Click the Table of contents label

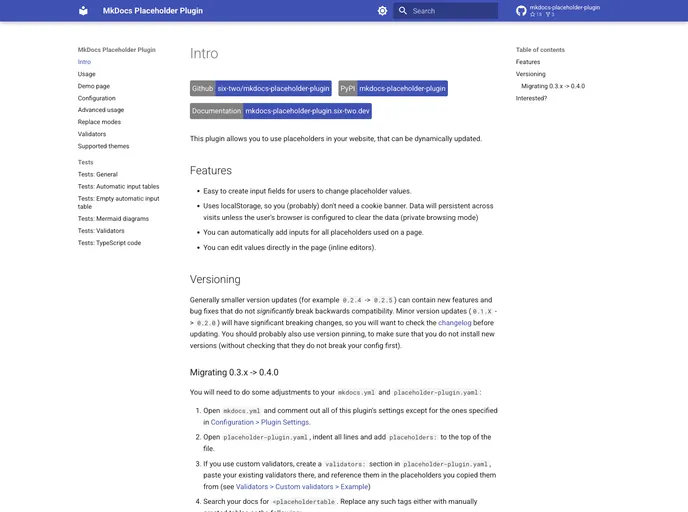click(540, 50)
